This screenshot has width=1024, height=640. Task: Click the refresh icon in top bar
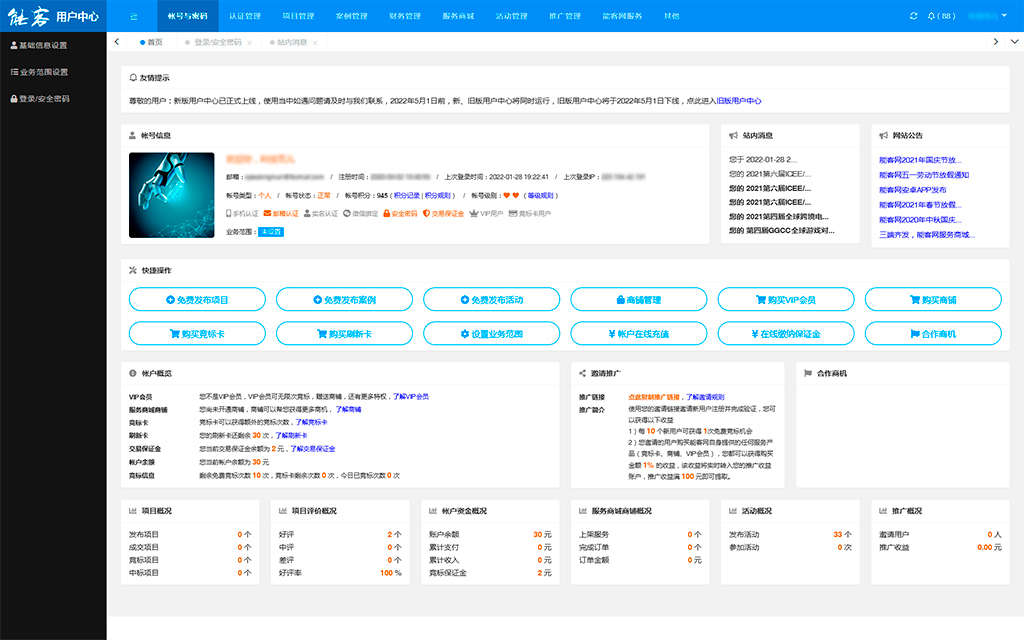point(913,16)
